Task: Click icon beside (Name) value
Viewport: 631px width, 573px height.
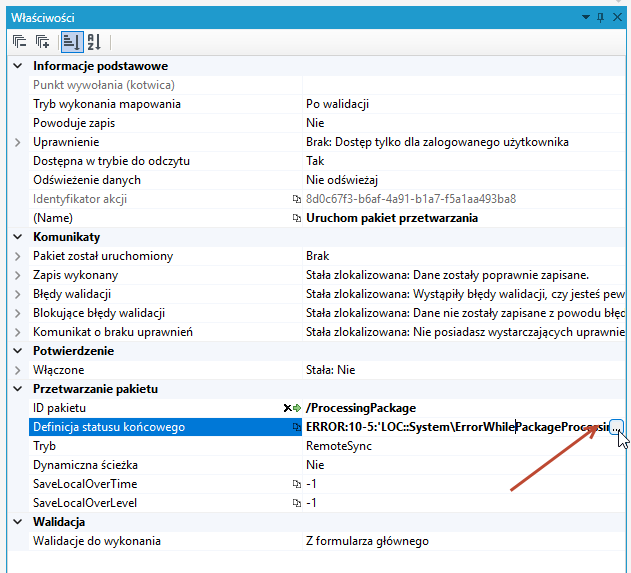Action: pos(297,218)
